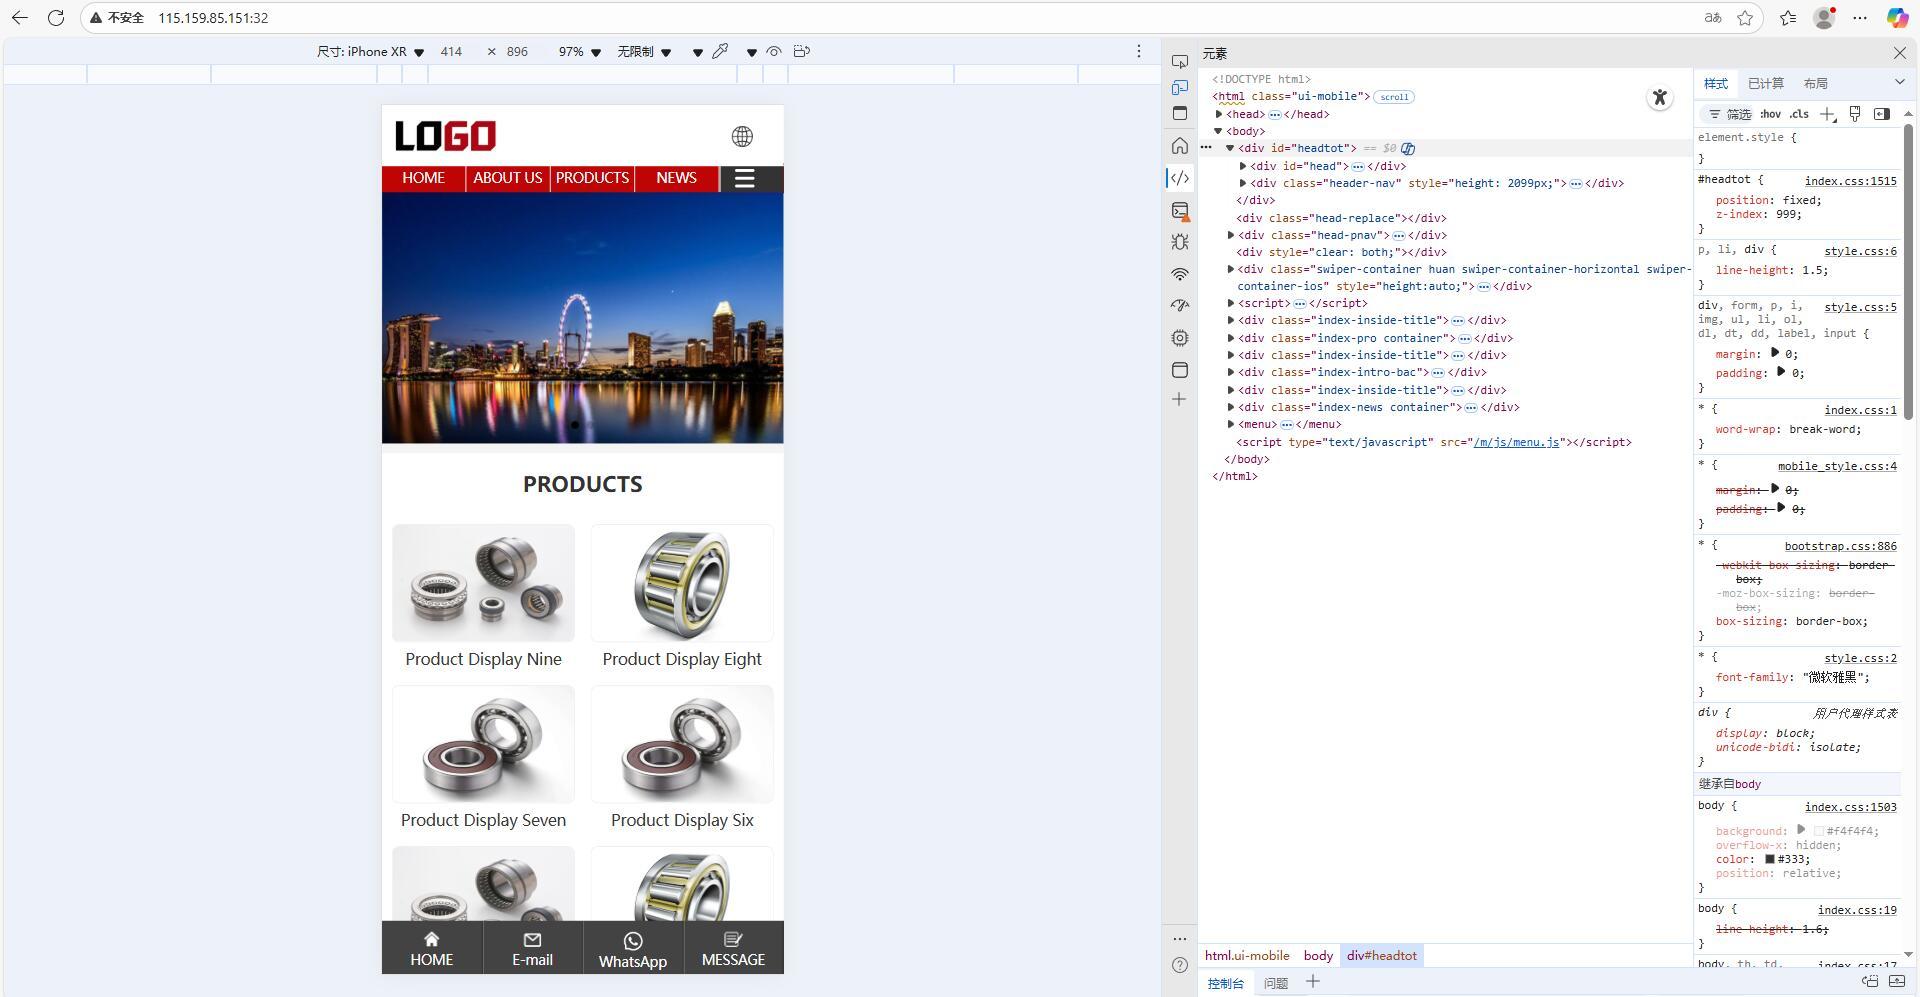The height and width of the screenshot is (997, 1920).
Task: Add this page to favorites star
Action: (x=1745, y=18)
